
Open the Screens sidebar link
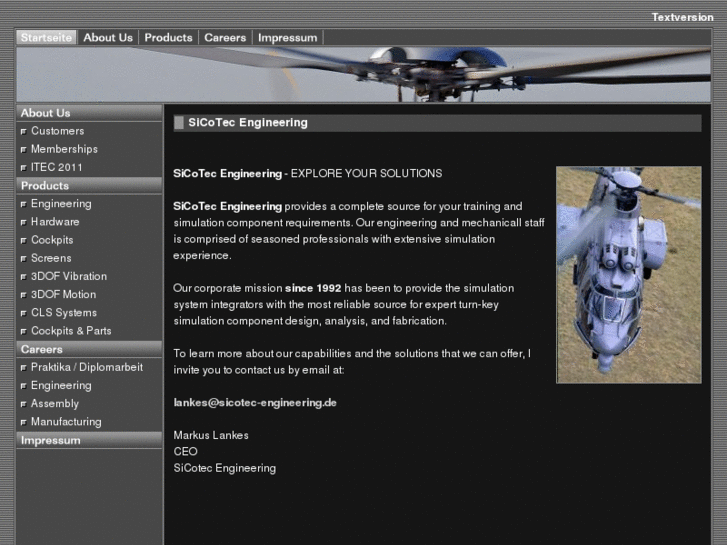click(51, 258)
